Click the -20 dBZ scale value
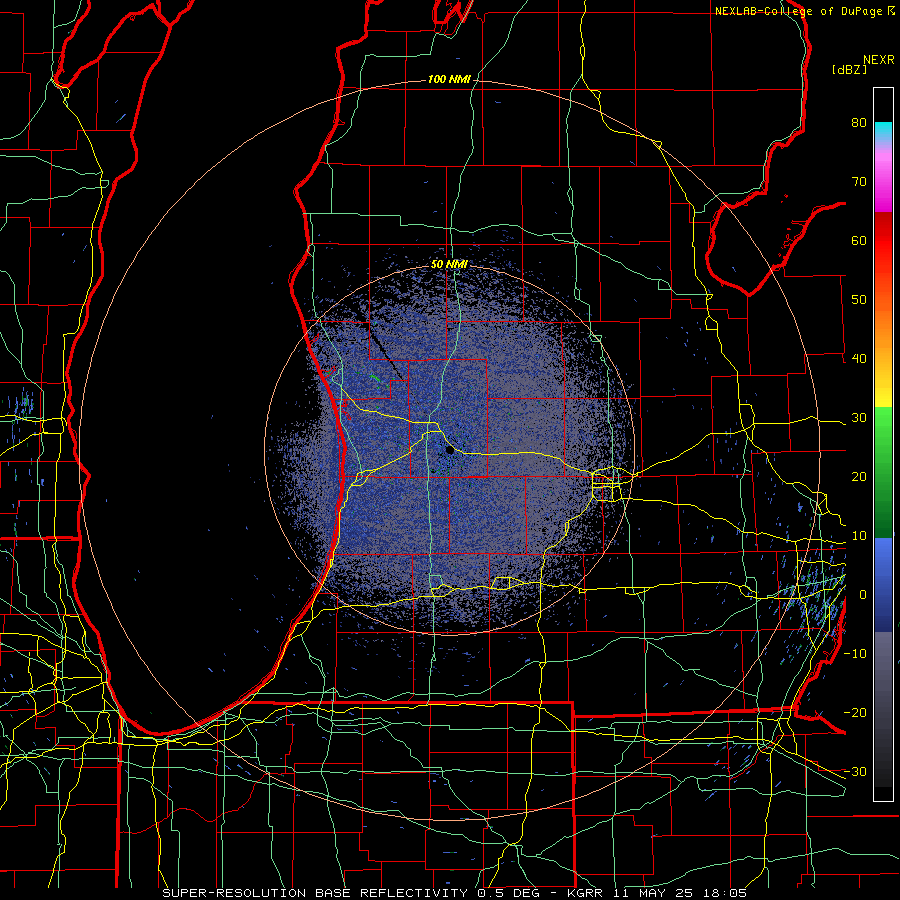Screen dimensions: 900x900 (855, 712)
